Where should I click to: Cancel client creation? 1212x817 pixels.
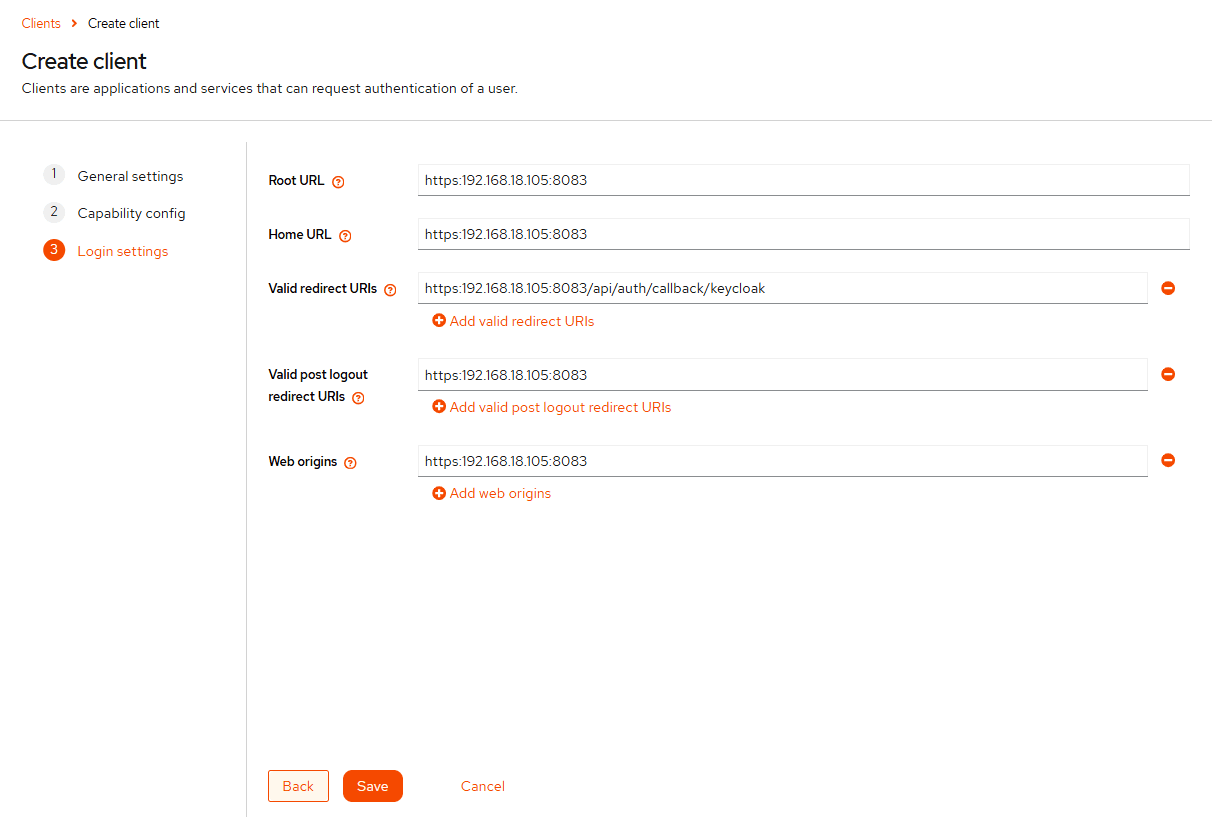pyautogui.click(x=483, y=786)
